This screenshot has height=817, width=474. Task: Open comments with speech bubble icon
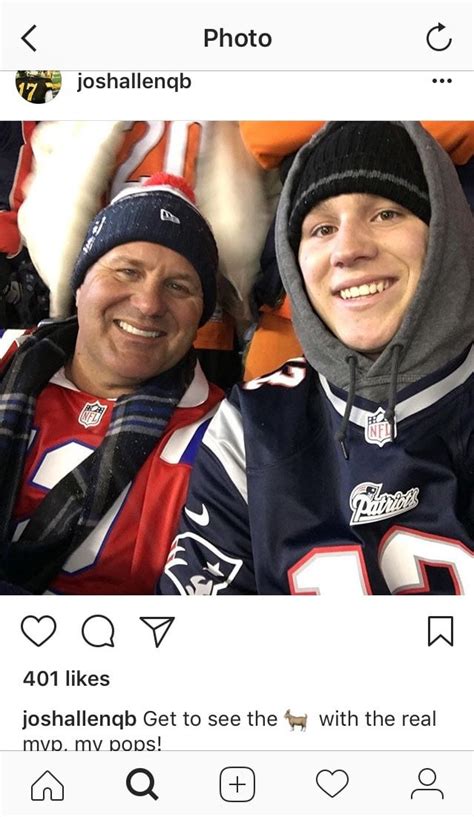(x=98, y=631)
